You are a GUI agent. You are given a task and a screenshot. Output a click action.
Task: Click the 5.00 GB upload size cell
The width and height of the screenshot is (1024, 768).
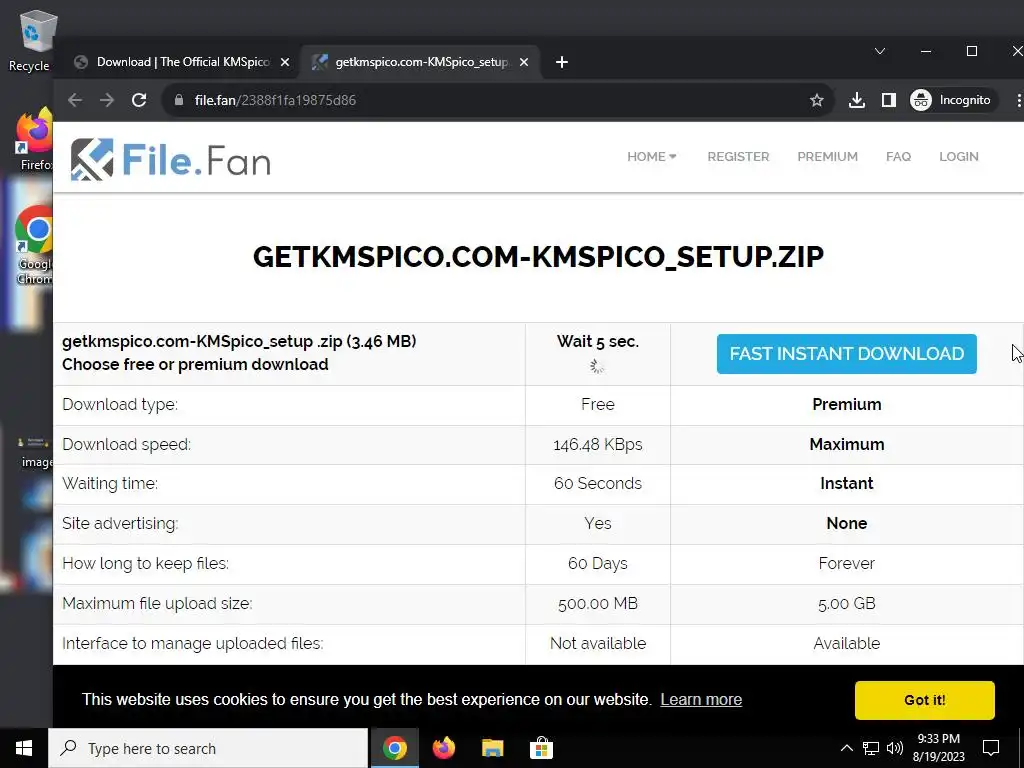tap(846, 603)
